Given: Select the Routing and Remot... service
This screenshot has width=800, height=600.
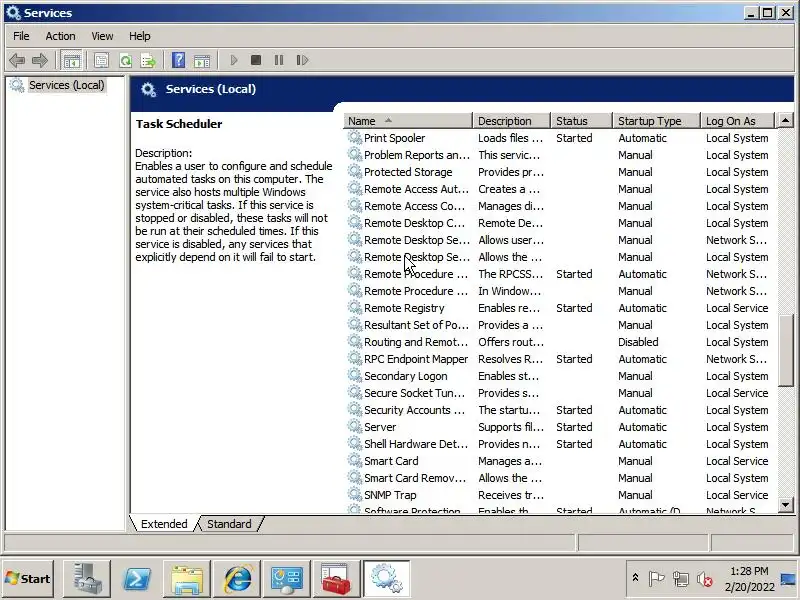Looking at the screenshot, I should pyautogui.click(x=560, y=342).
